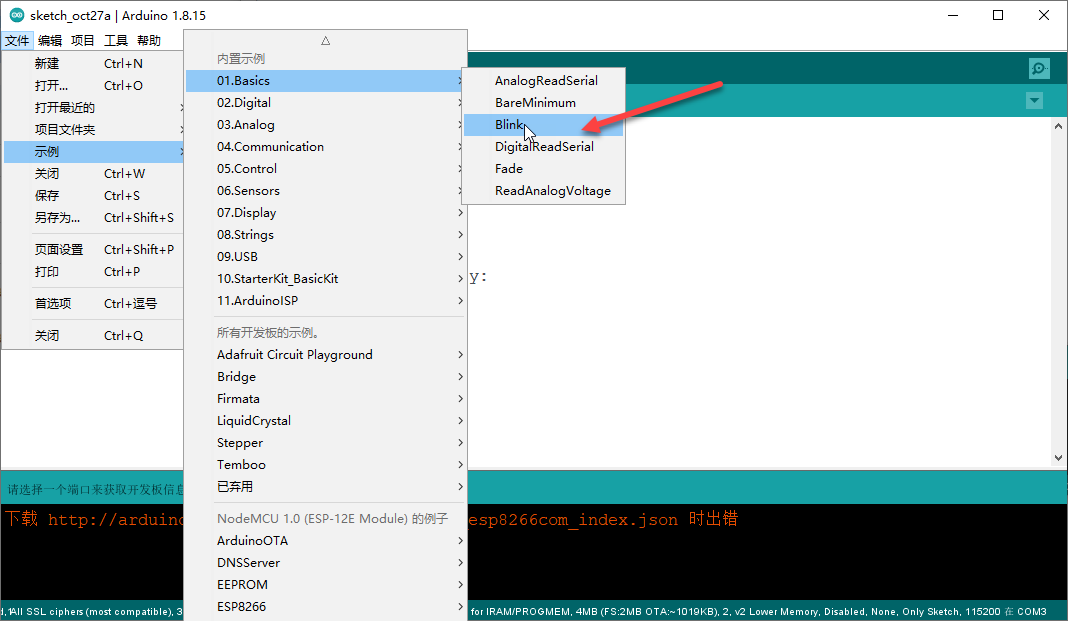Open the 09.USB examples submenu
This screenshot has height=621, width=1068.
(326, 257)
